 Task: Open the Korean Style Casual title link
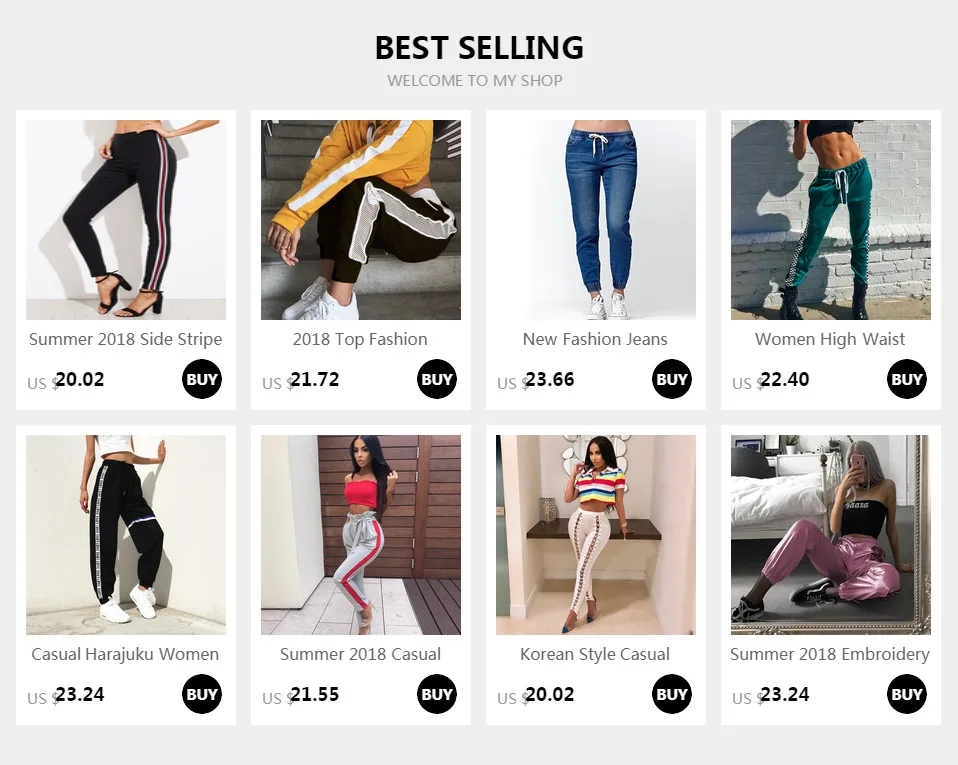coord(595,654)
